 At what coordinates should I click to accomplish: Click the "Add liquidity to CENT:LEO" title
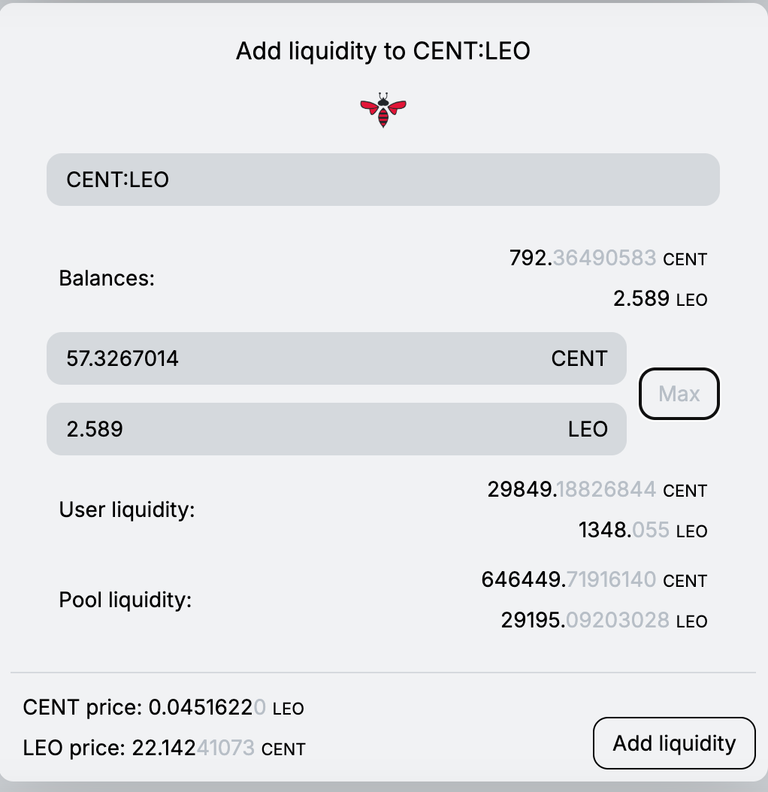point(383,51)
